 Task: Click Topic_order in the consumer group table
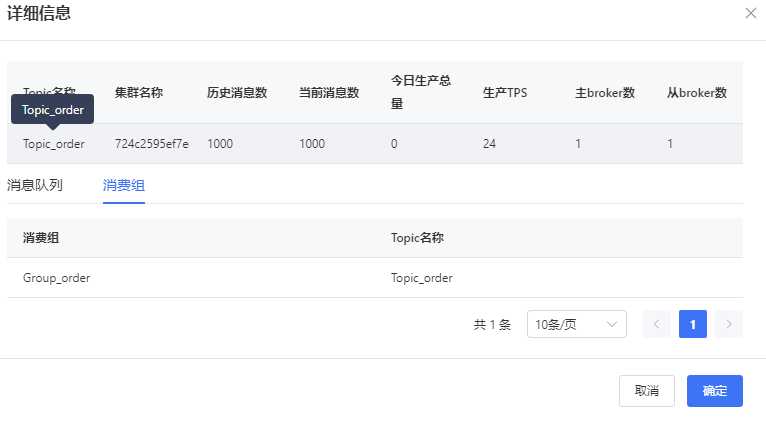click(421, 278)
